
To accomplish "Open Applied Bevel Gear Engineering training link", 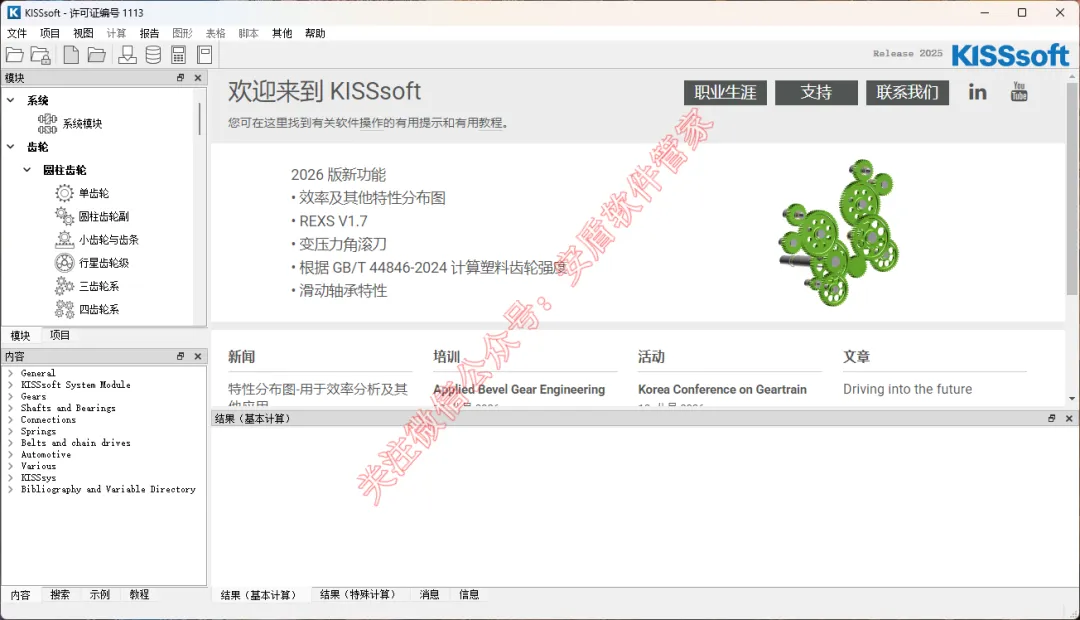I will coord(519,389).
